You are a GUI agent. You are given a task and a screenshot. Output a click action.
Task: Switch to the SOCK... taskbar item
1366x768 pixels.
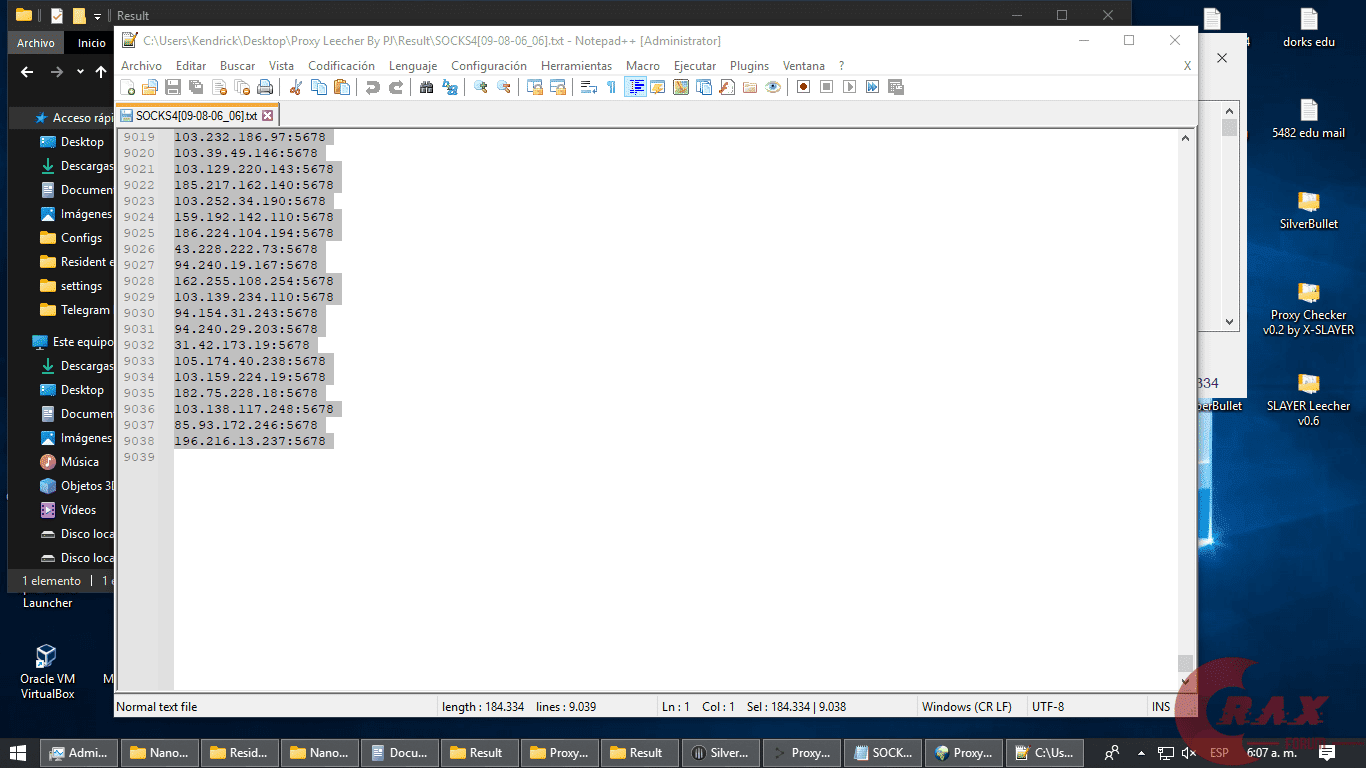[x=883, y=753]
